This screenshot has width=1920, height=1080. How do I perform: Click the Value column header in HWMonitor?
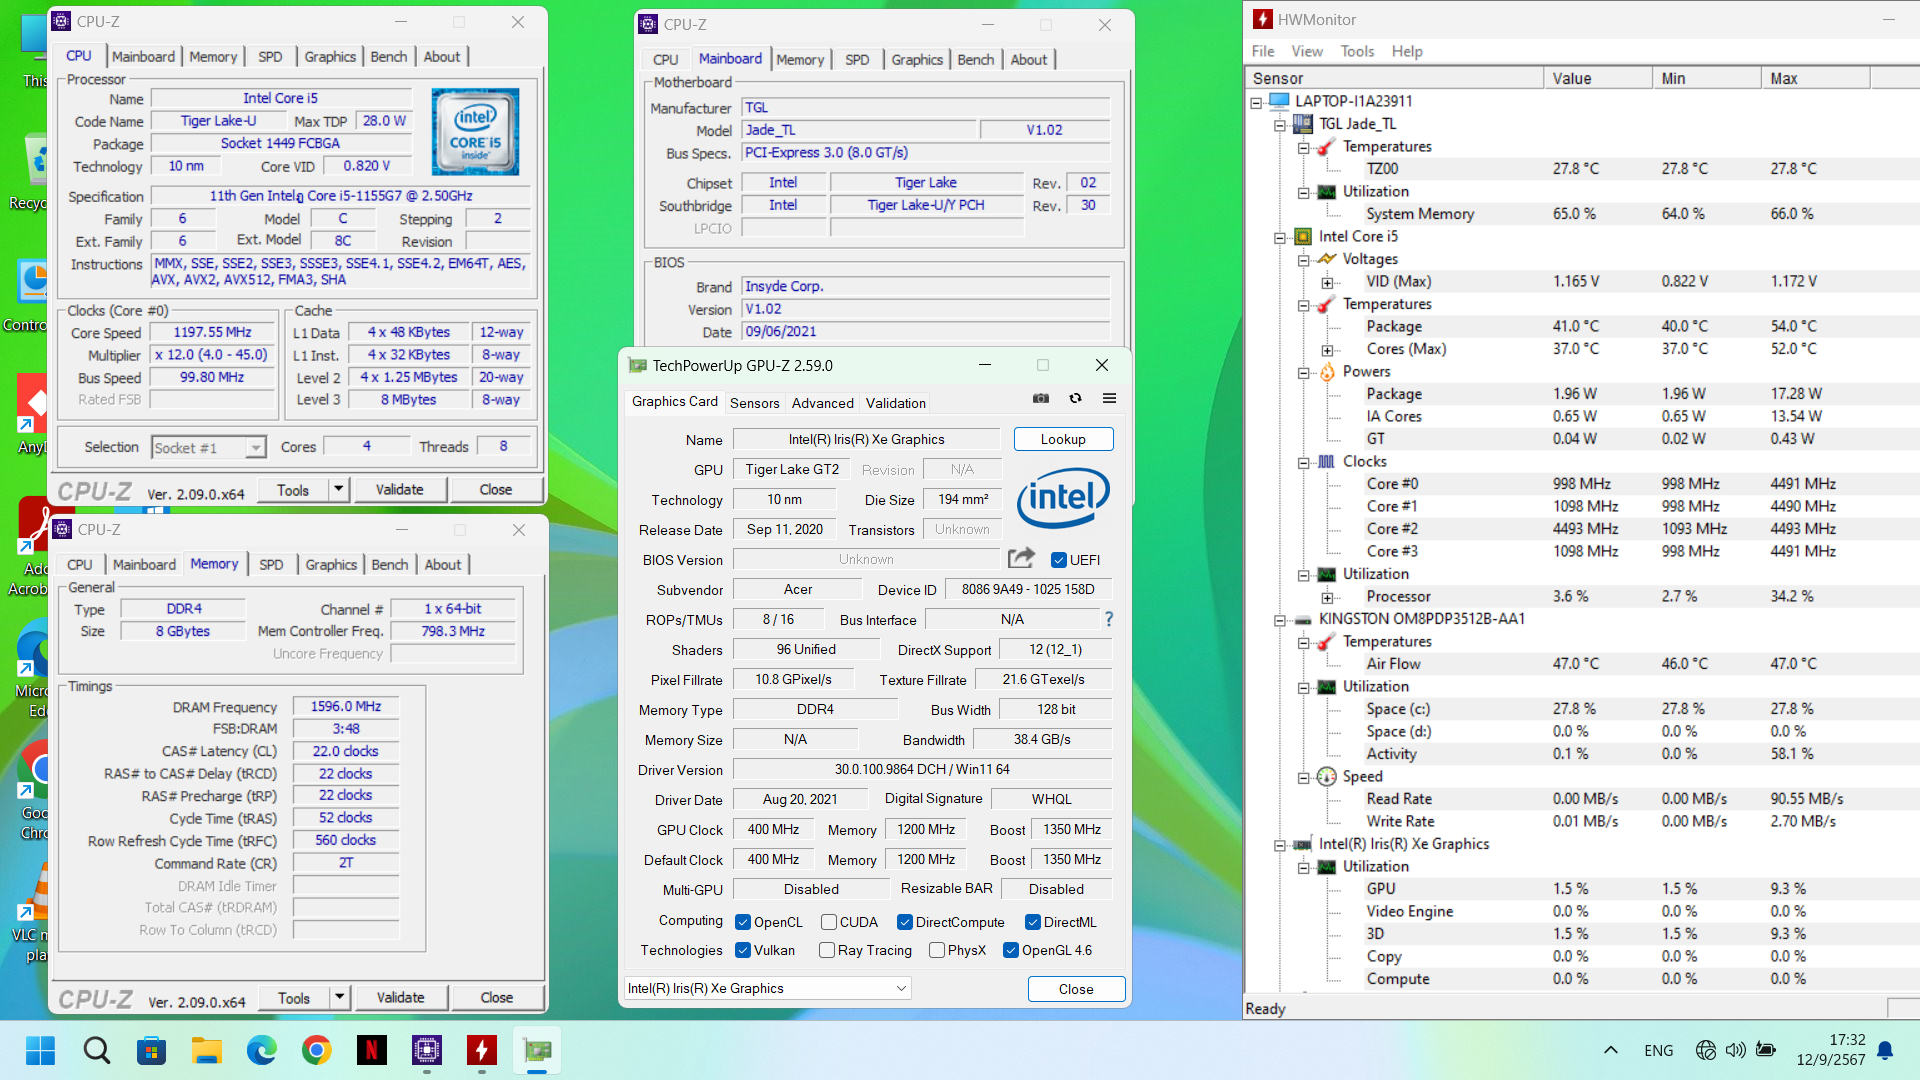[x=1597, y=78]
